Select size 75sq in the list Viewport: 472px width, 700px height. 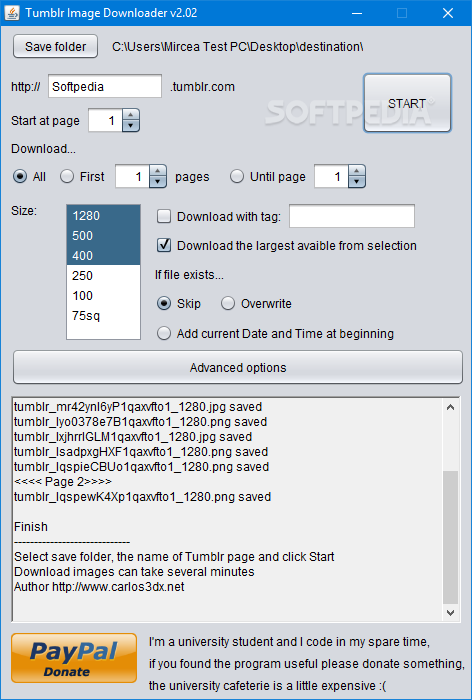(103, 316)
